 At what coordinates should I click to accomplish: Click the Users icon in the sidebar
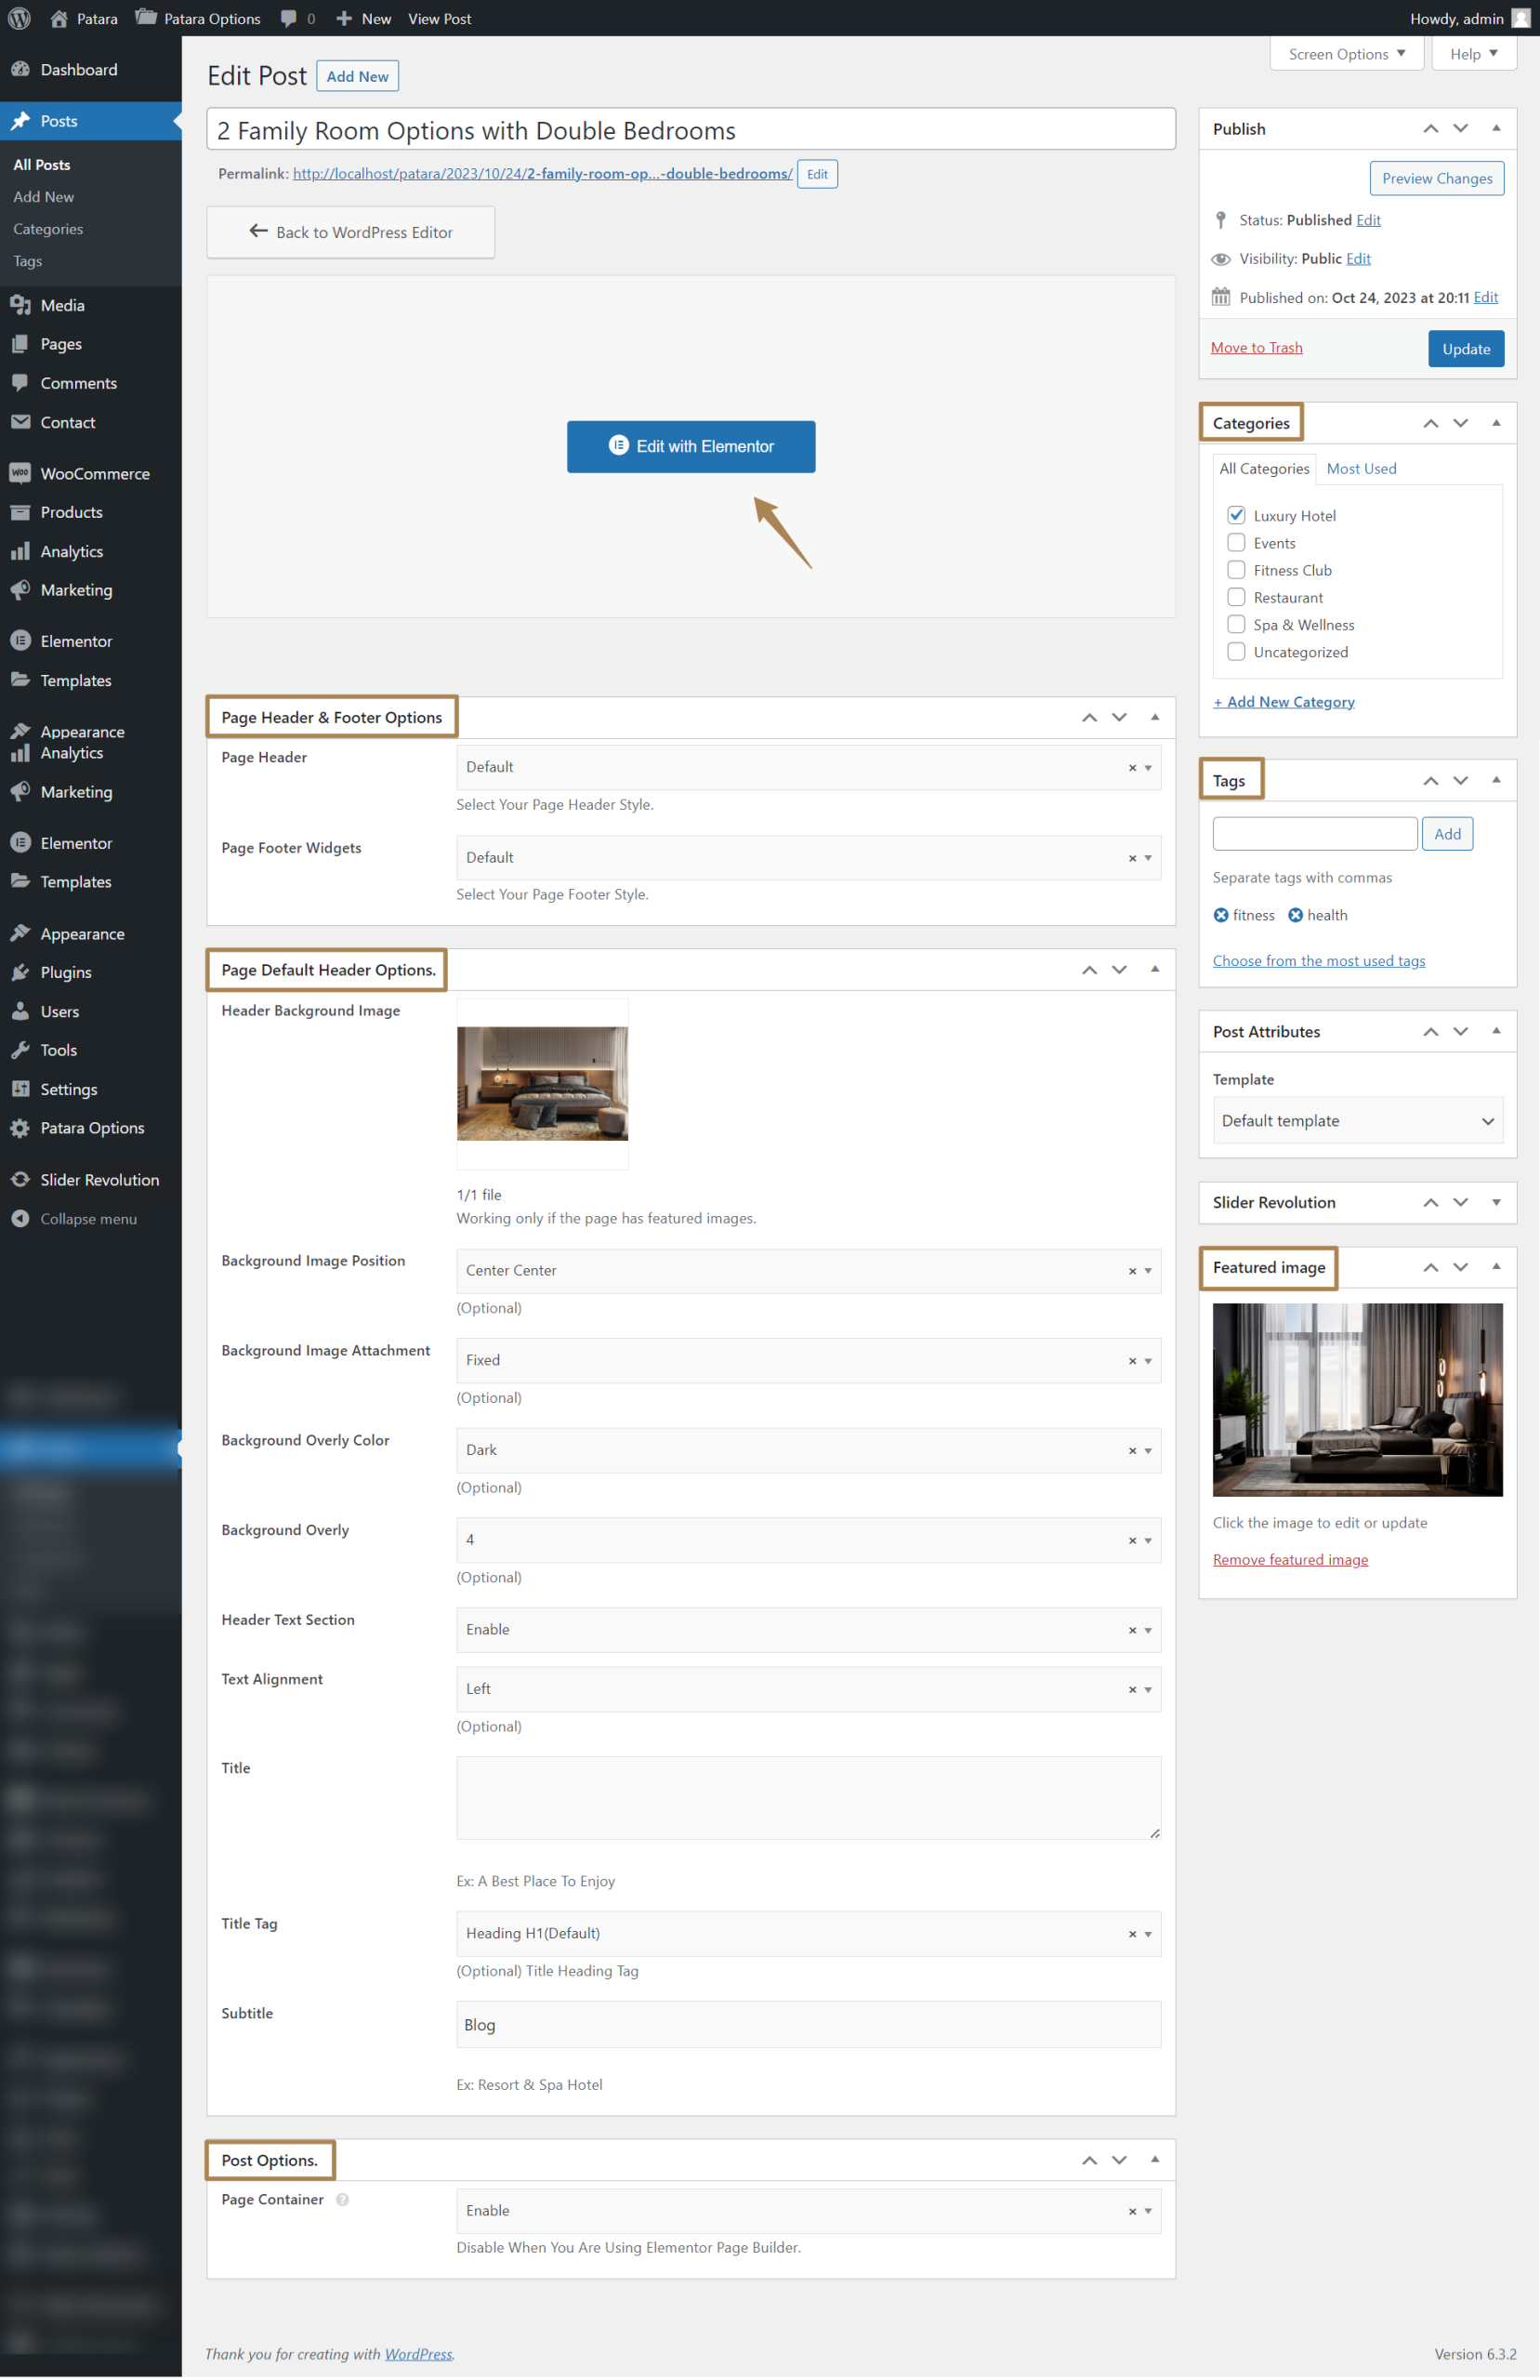20,1011
